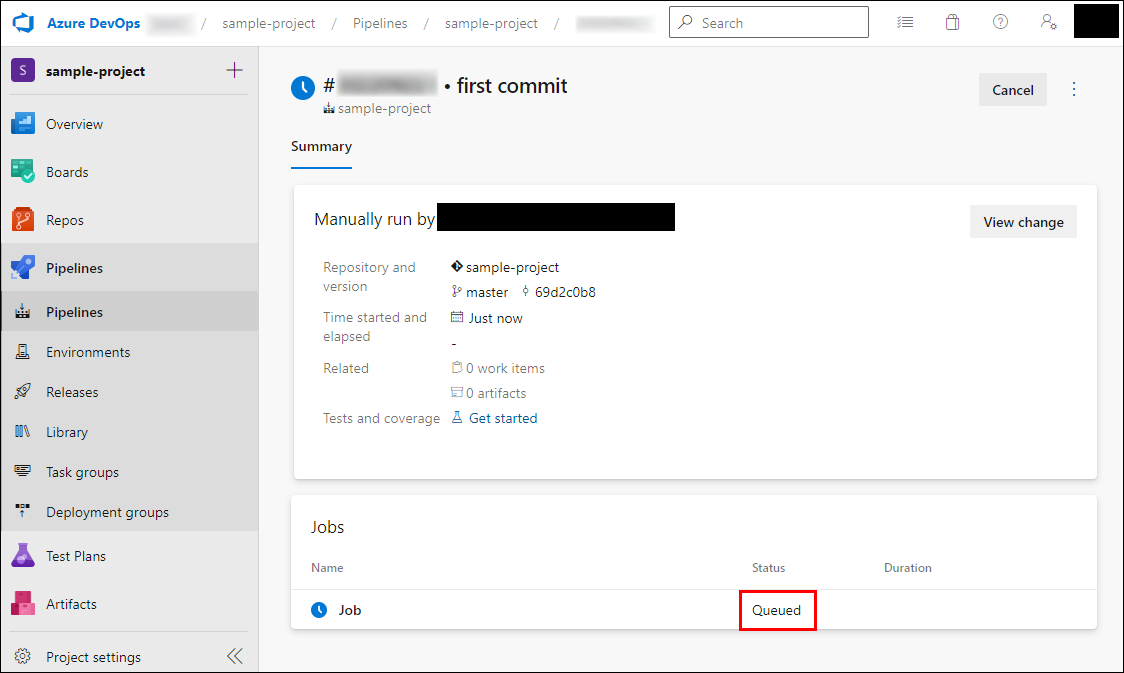Click the Test Plans flask icon
1124x673 pixels.
tap(23, 555)
